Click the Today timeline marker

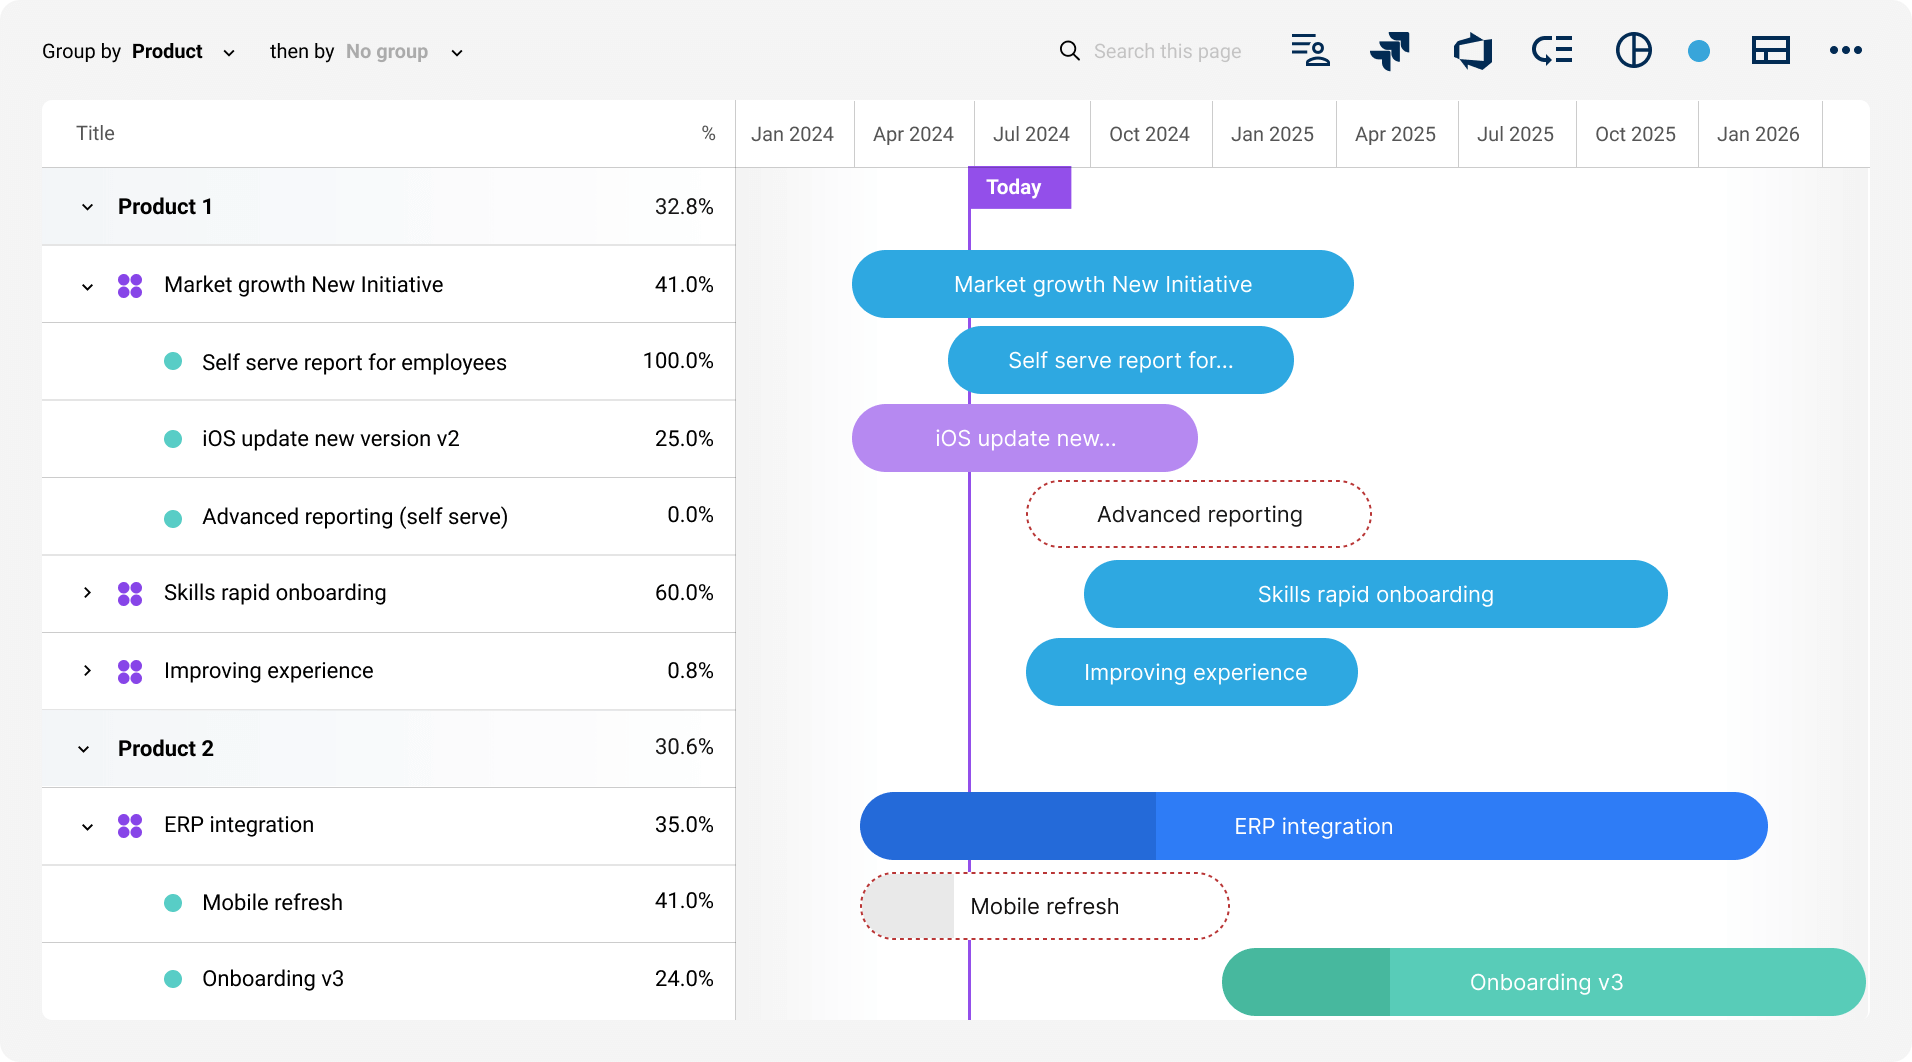point(1019,187)
